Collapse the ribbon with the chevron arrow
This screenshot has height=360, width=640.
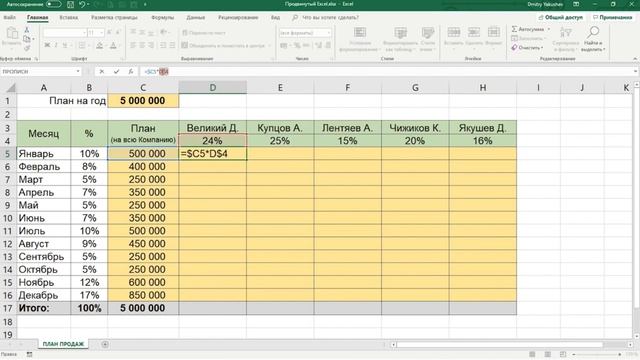click(635, 59)
